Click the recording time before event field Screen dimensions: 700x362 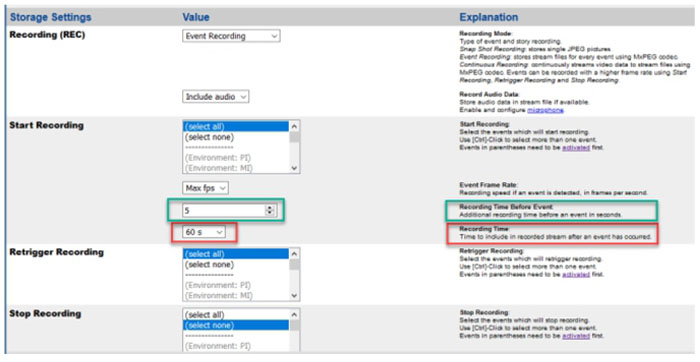(x=229, y=210)
